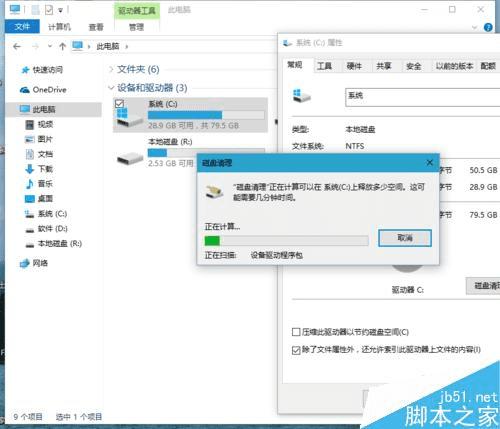Cancel the disk cleanup calculation
This screenshot has width=500, height=429.
[x=405, y=238]
